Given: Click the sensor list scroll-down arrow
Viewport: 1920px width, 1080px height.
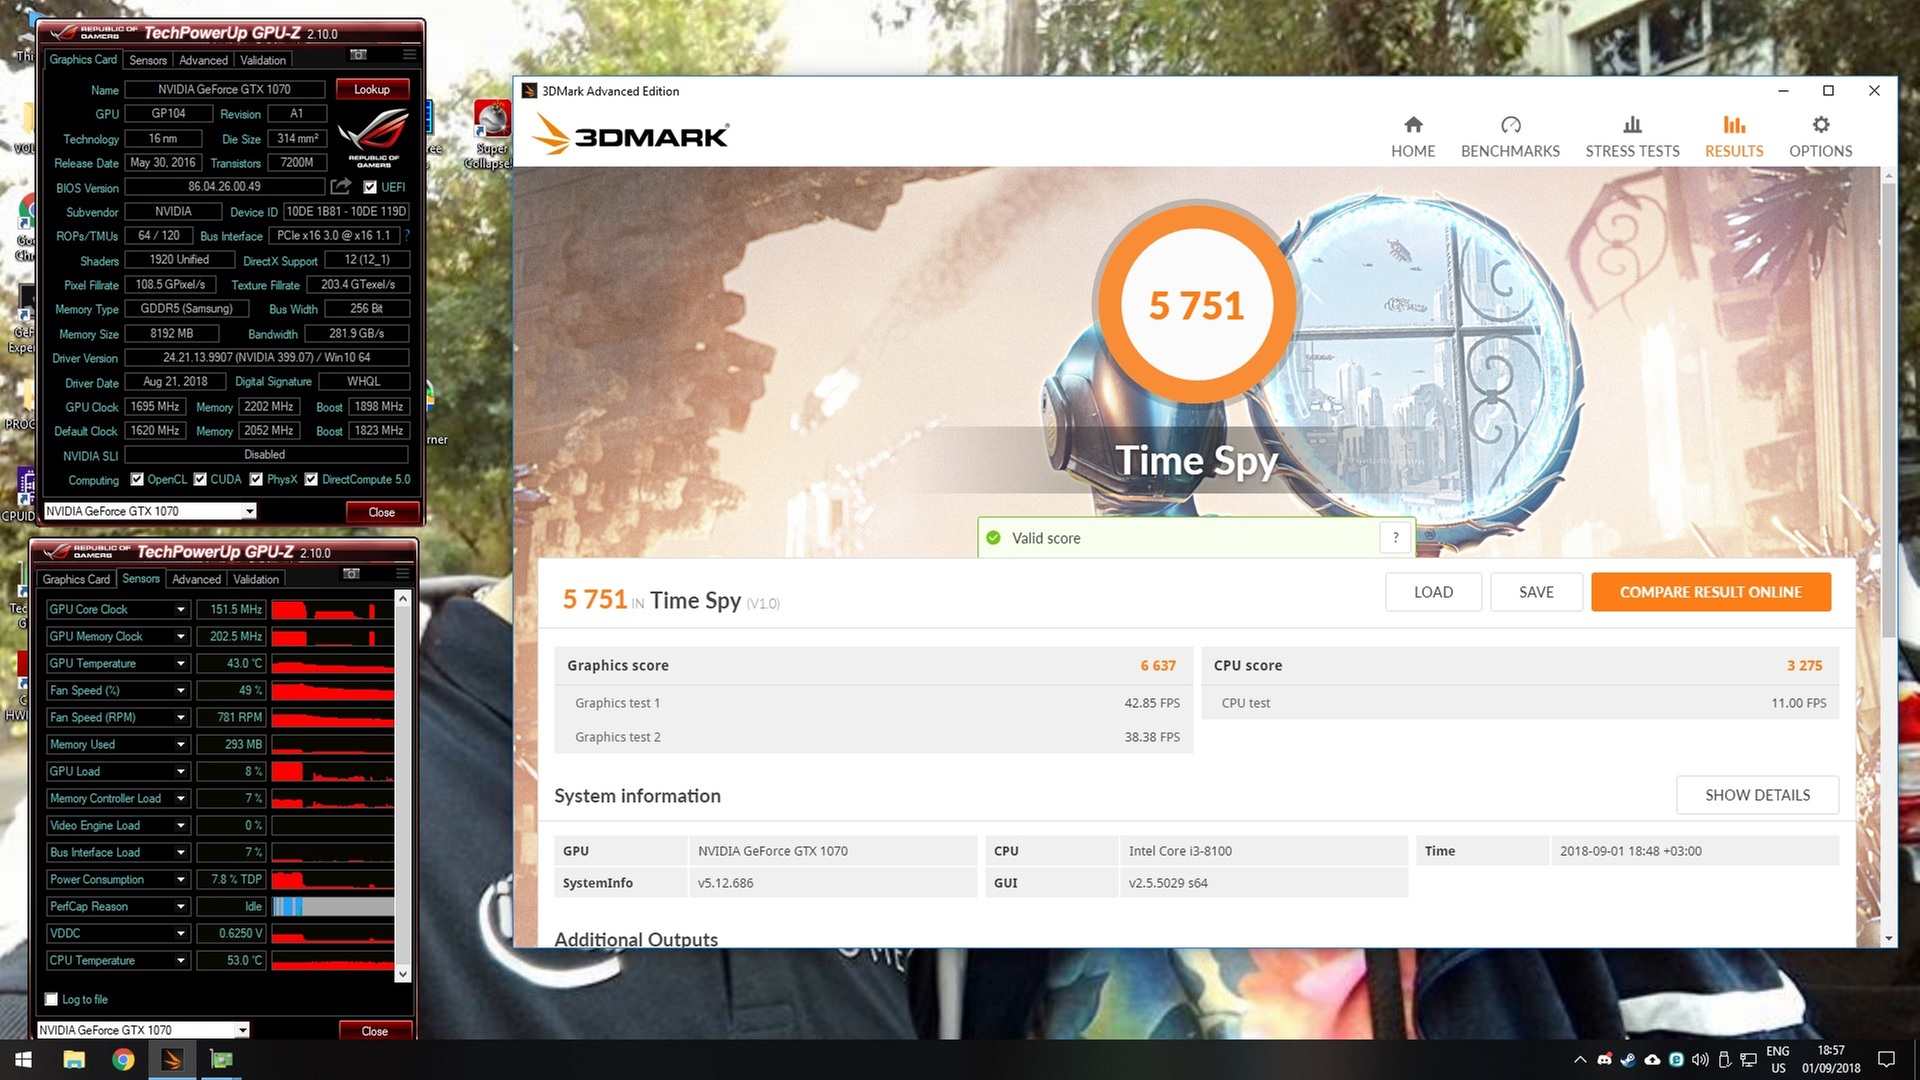Looking at the screenshot, I should (x=403, y=974).
